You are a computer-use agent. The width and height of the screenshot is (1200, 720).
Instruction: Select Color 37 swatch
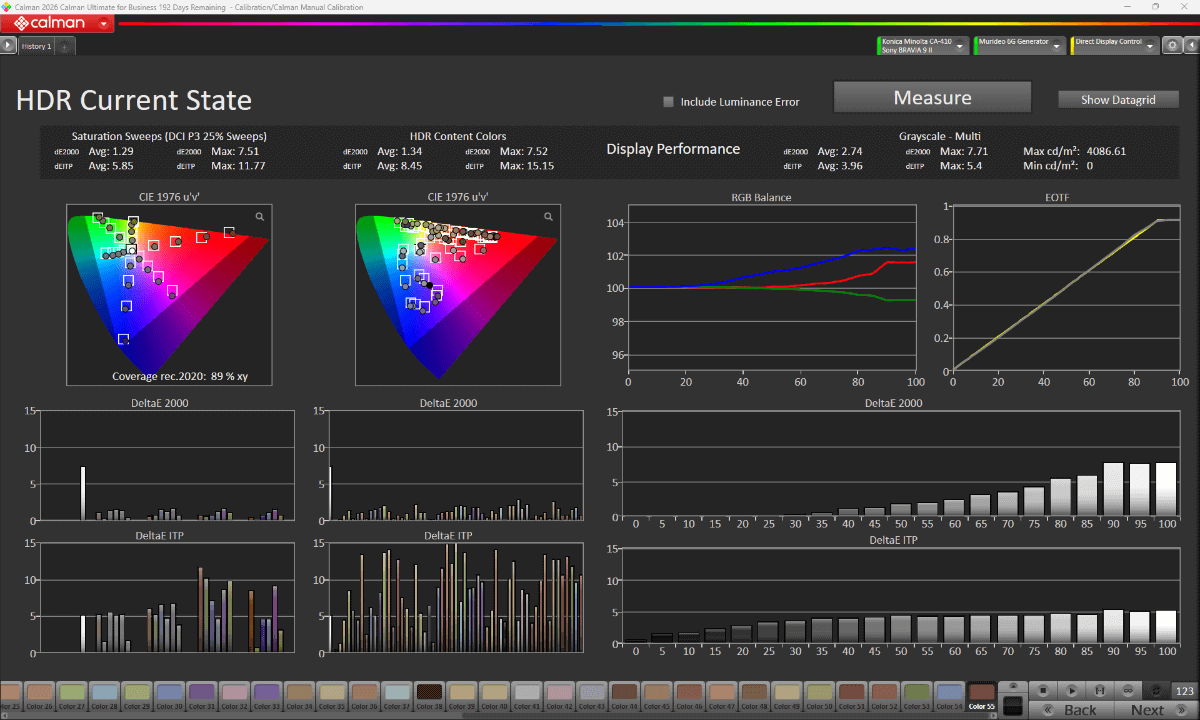click(396, 695)
